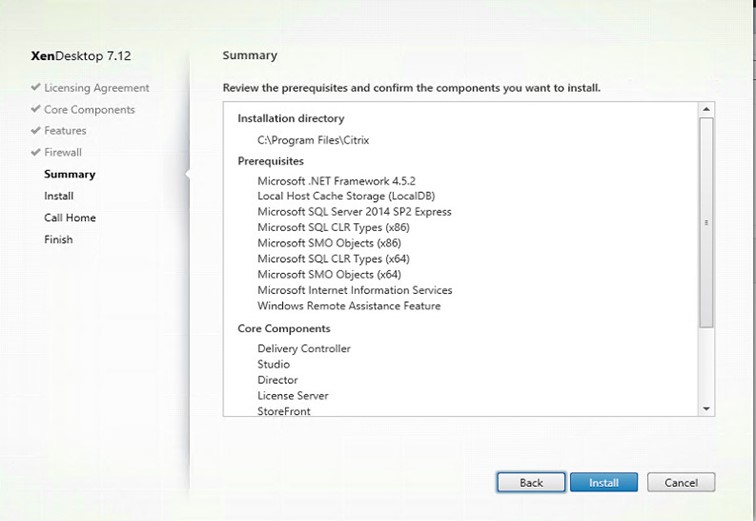Select the Finish step in sidebar

(x=58, y=239)
